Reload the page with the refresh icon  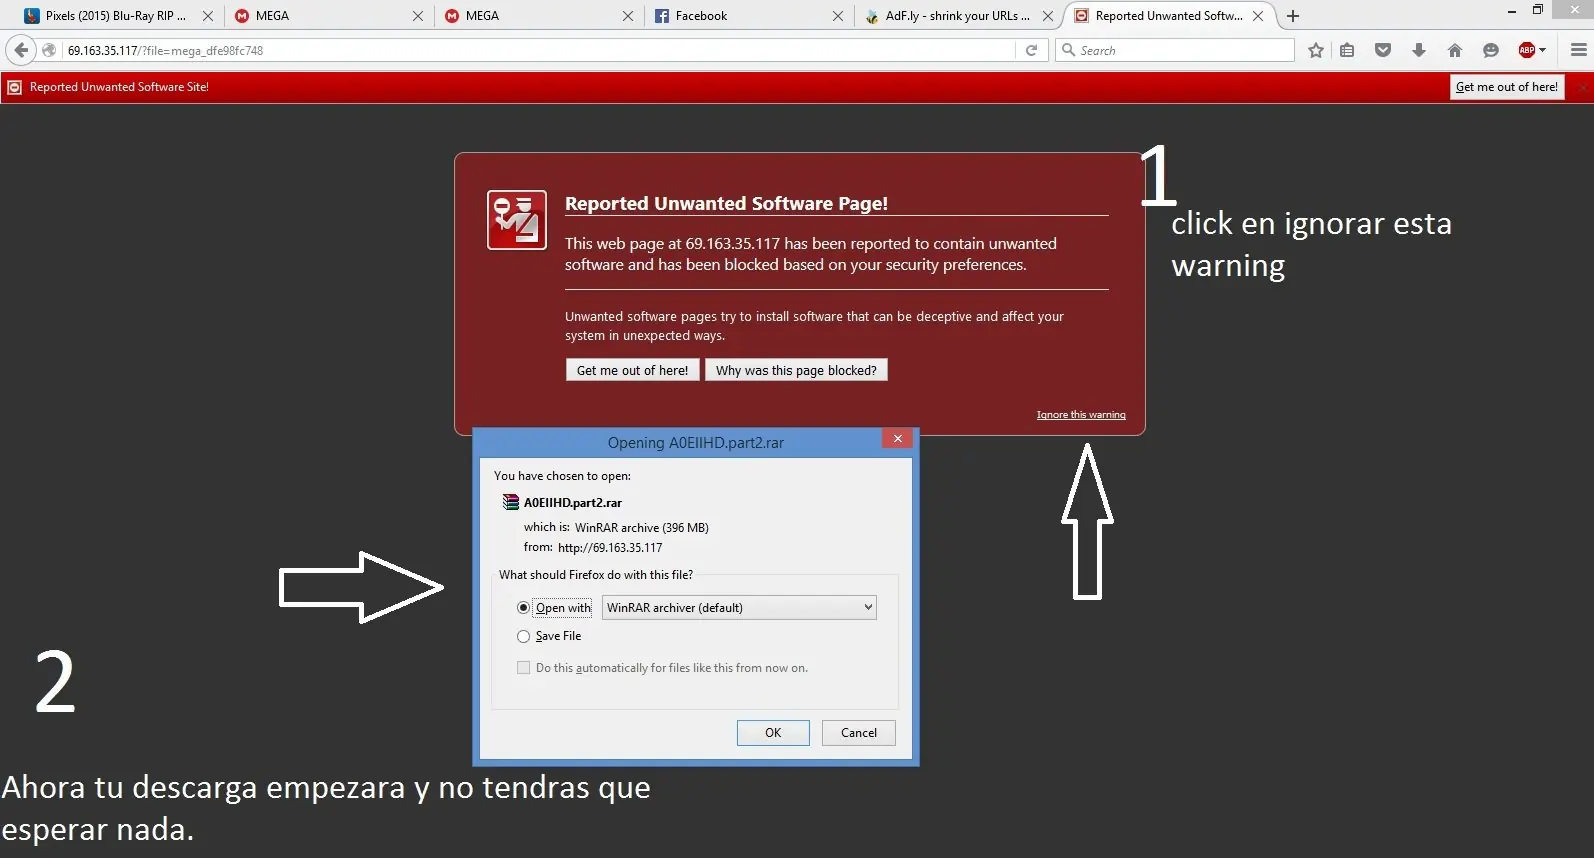pos(1031,50)
